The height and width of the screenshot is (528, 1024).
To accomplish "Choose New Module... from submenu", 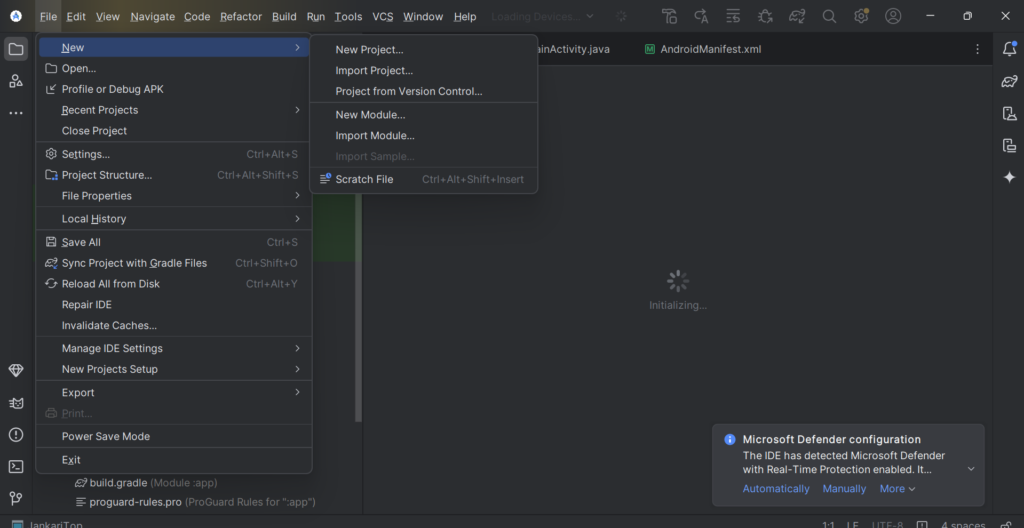I will (x=423, y=115).
